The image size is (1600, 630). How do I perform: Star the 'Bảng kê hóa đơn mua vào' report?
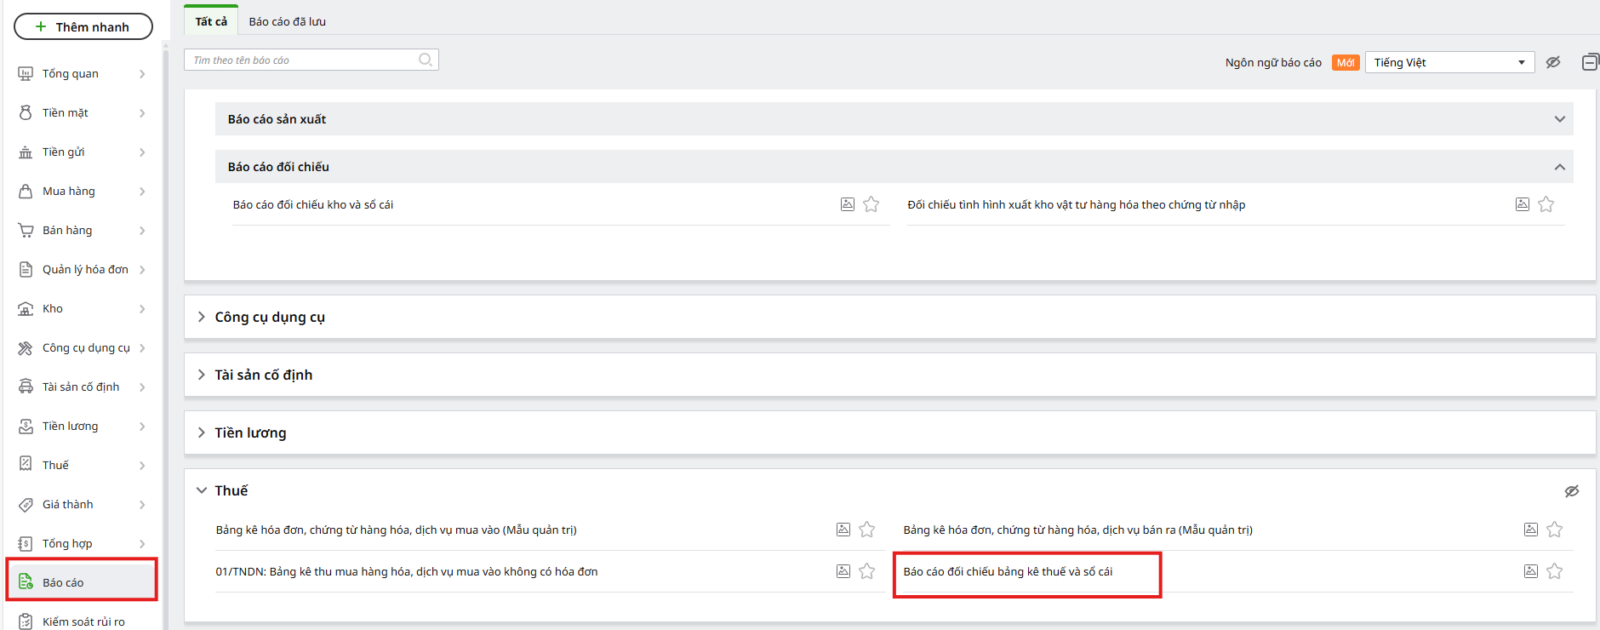tap(867, 530)
